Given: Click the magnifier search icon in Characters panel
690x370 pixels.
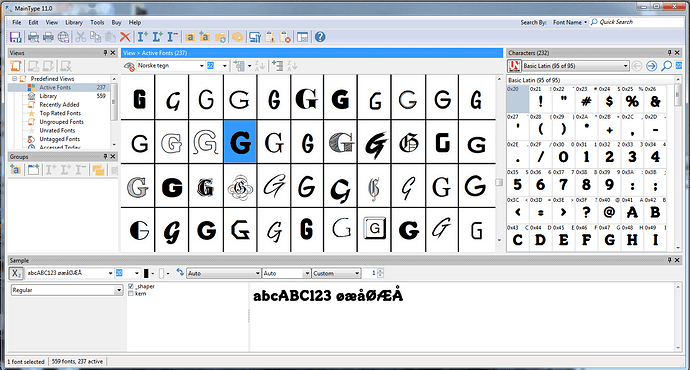Looking at the screenshot, I should pos(666,66).
